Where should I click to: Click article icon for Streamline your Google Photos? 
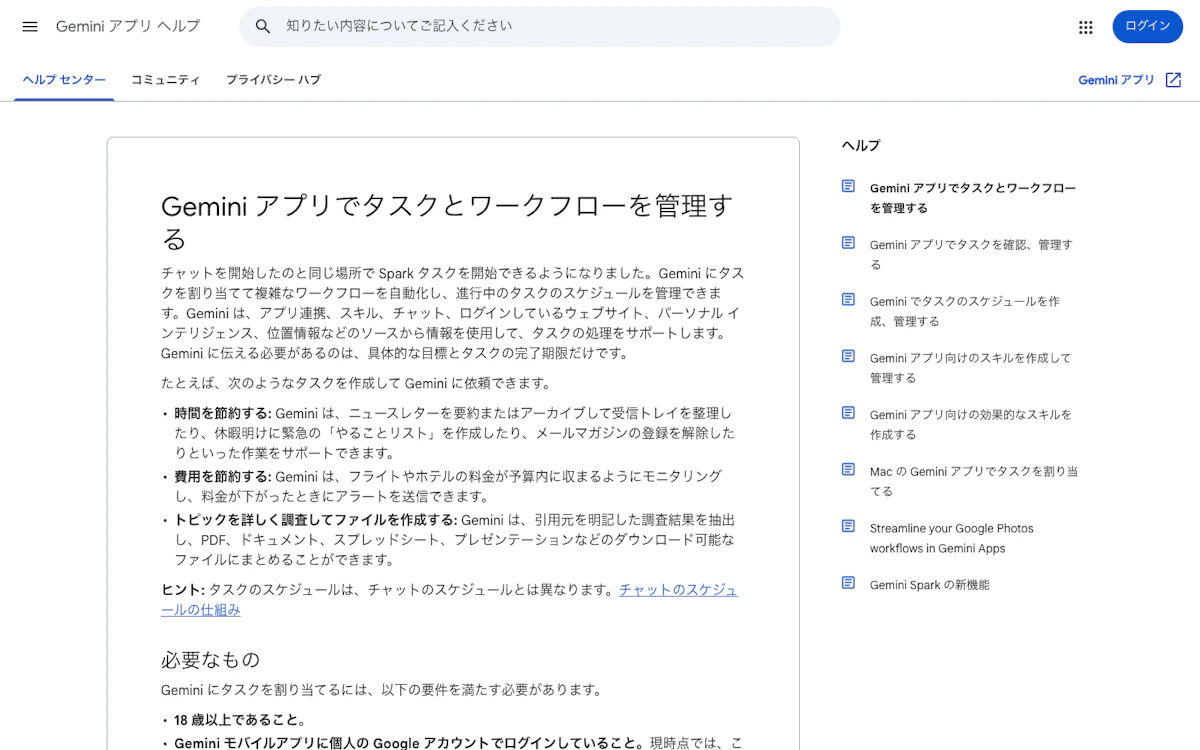pos(849,526)
